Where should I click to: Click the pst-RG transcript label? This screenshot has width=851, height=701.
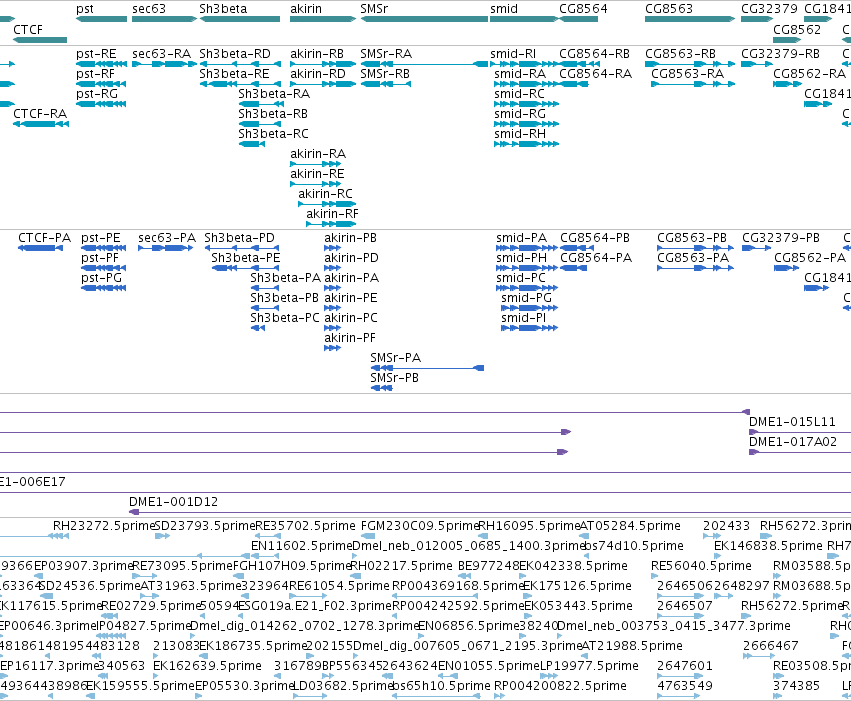(x=97, y=94)
